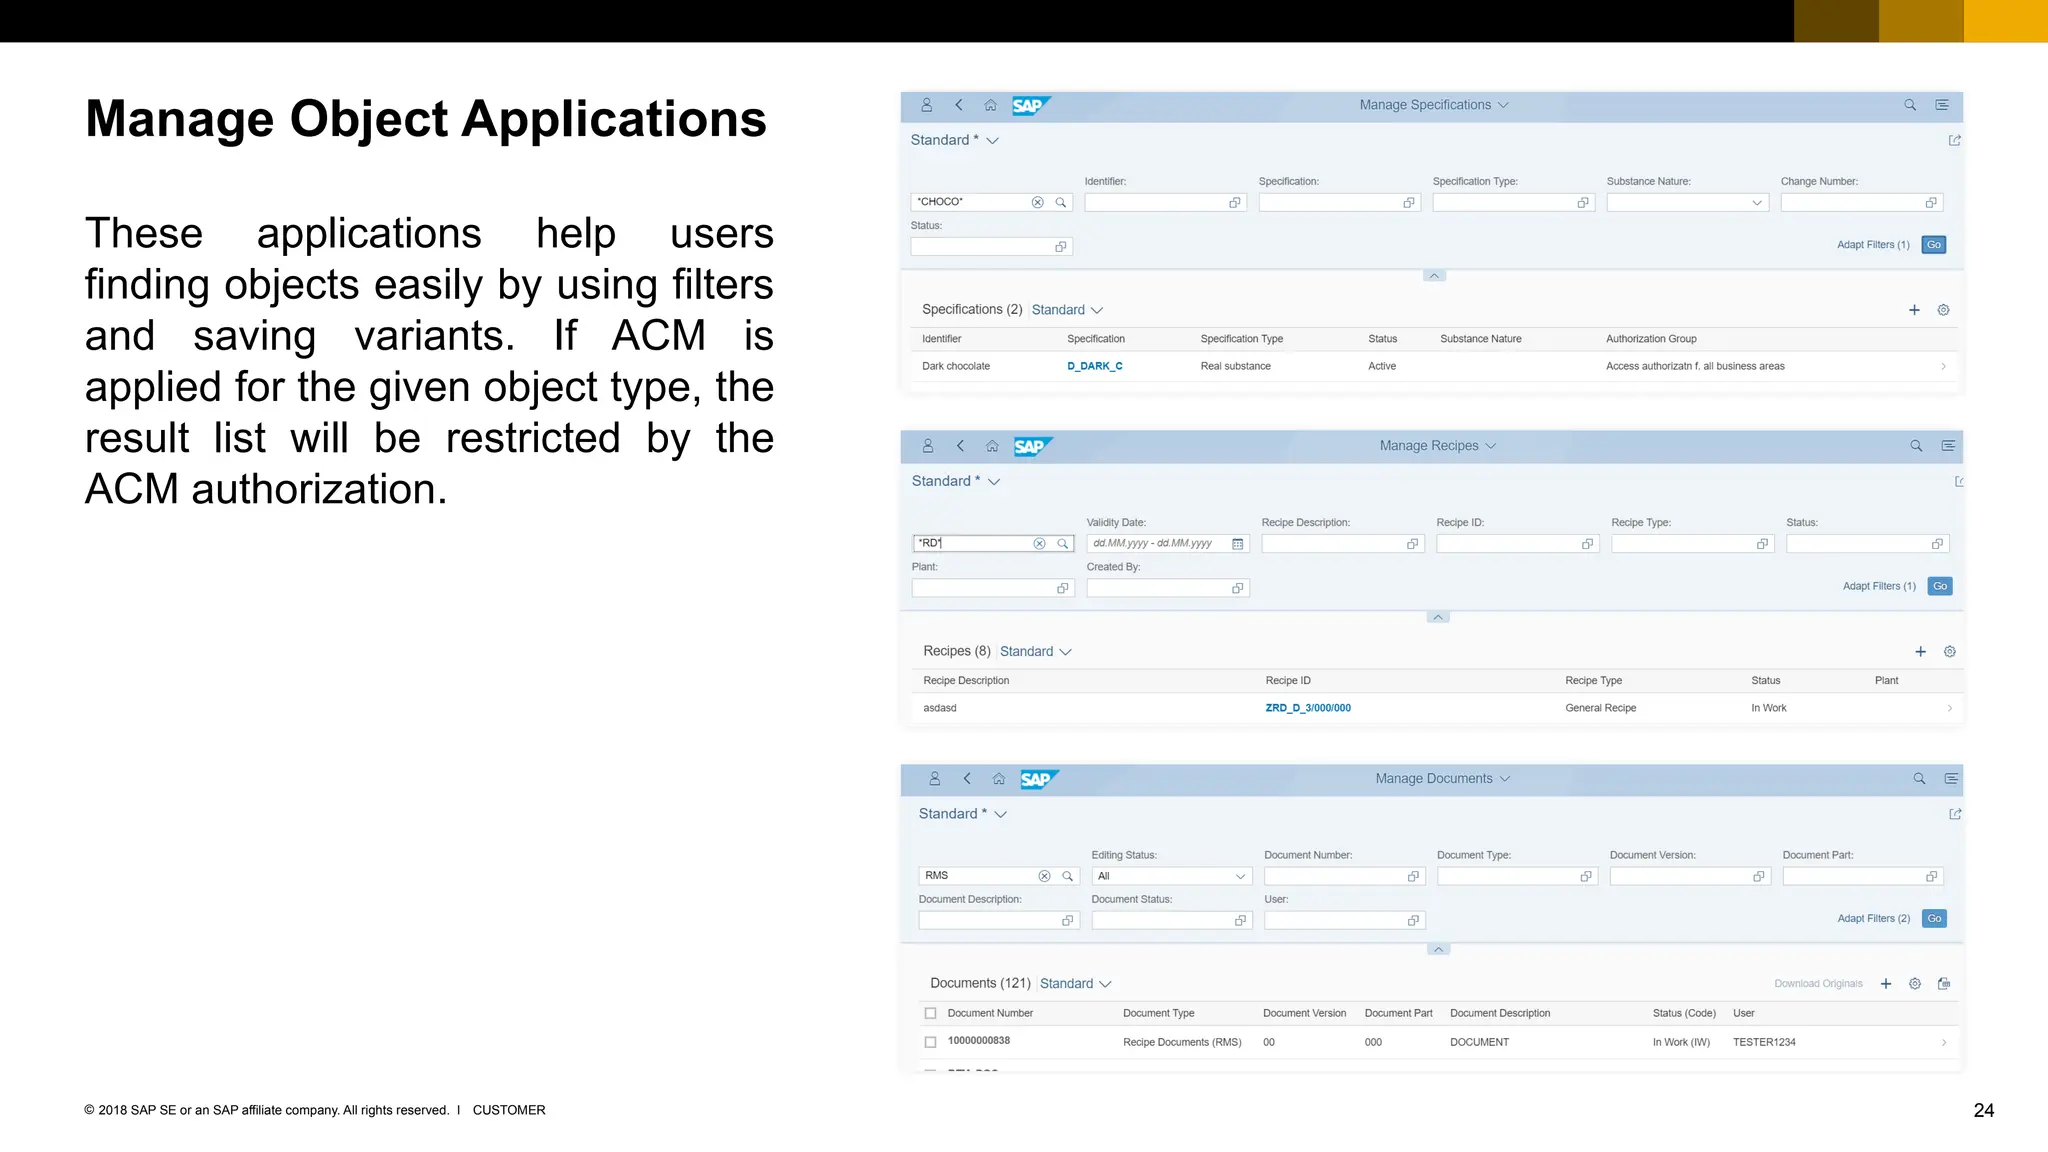The width and height of the screenshot is (2048, 1152).
Task: Click user profile icon in Manage Recipes
Action: tap(927, 446)
